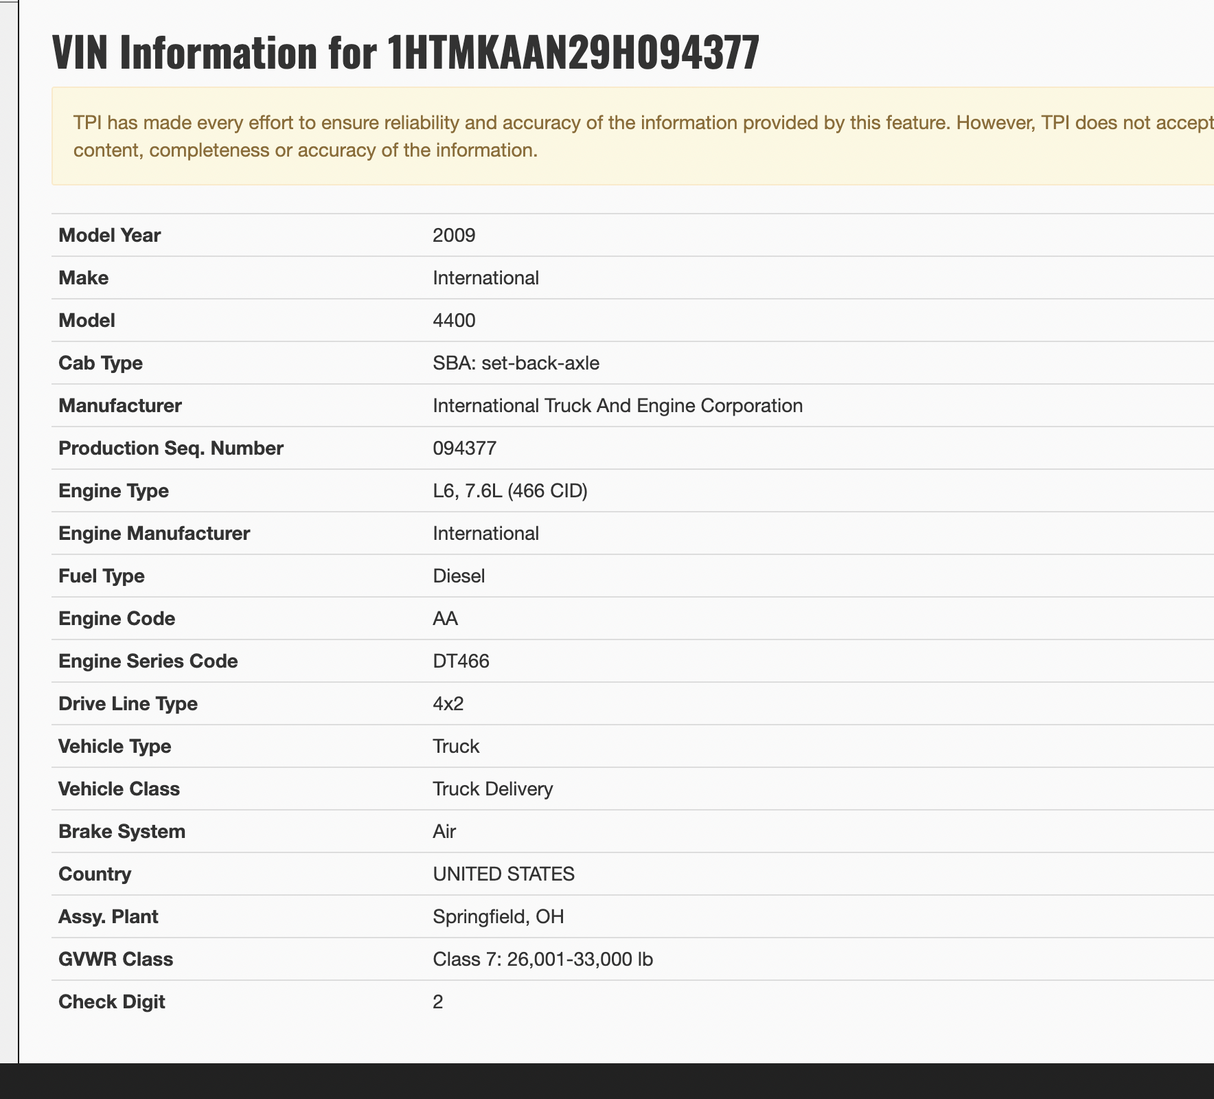Select the Fuel Type value Diesel
Screen dimensions: 1214x1099
pos(459,576)
